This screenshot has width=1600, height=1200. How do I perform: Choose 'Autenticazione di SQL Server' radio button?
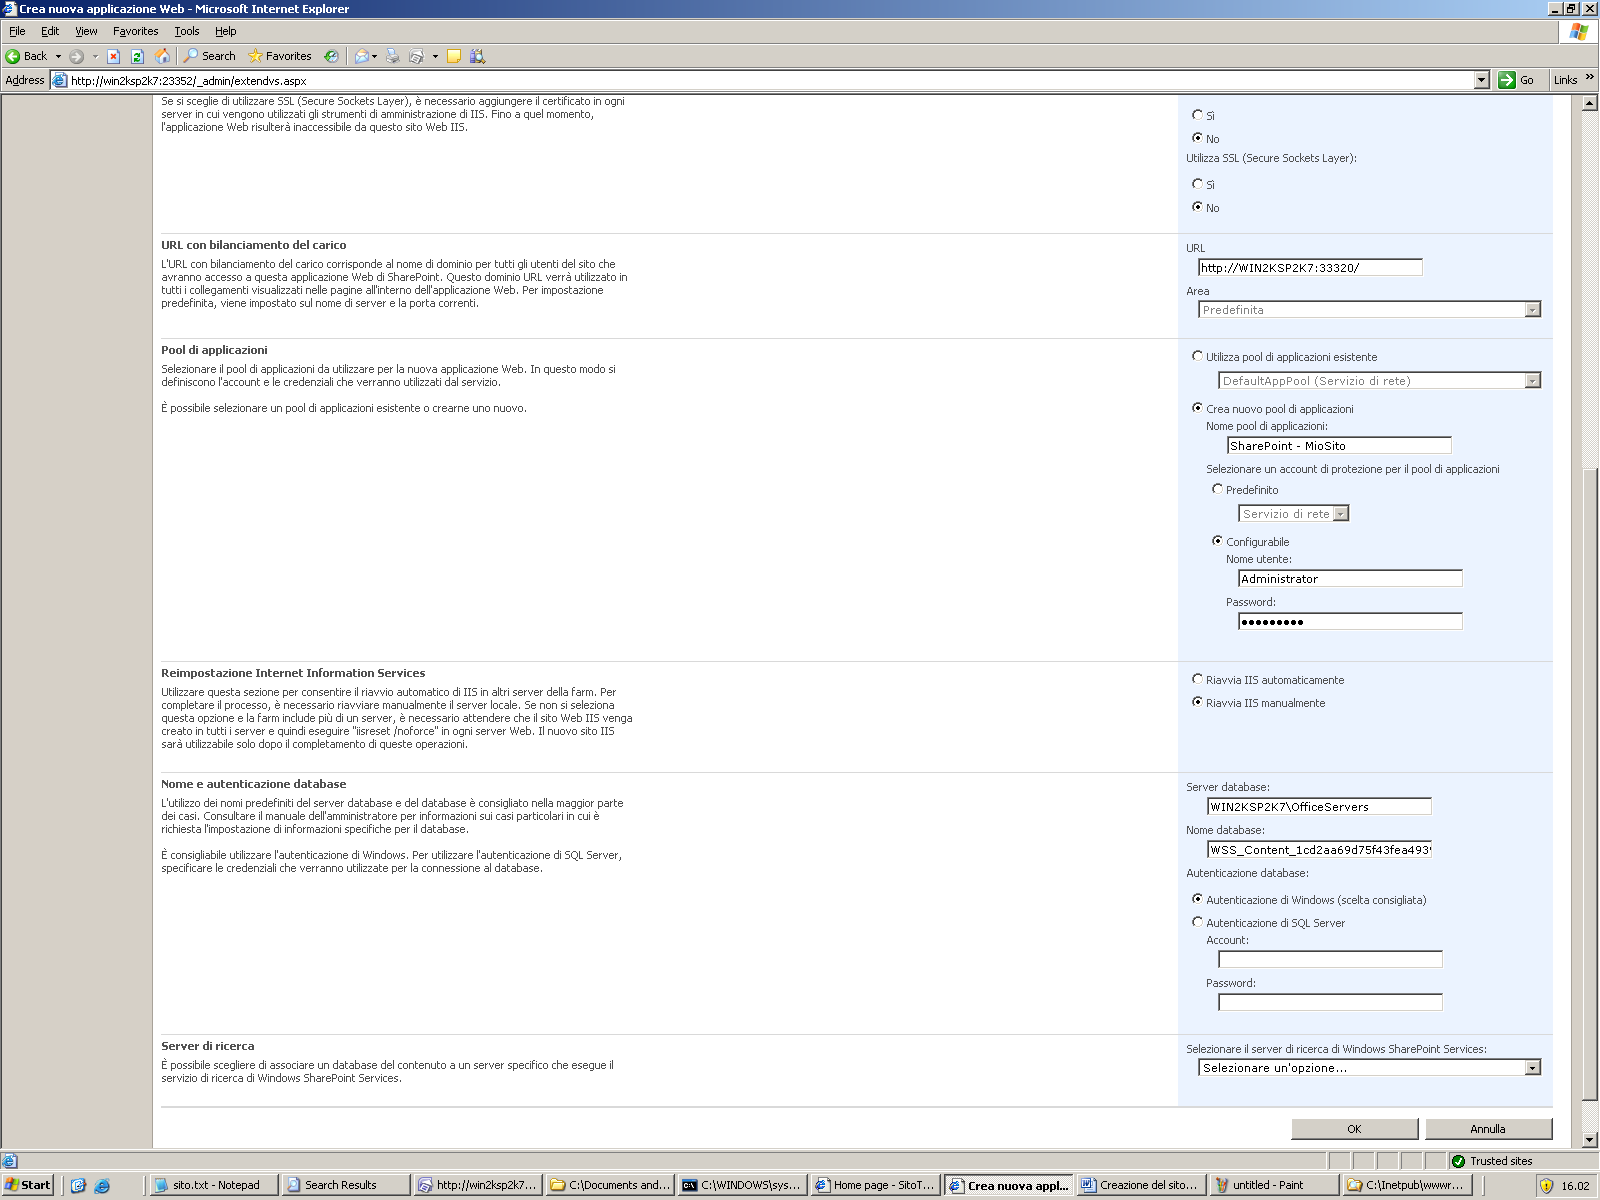tap(1197, 922)
